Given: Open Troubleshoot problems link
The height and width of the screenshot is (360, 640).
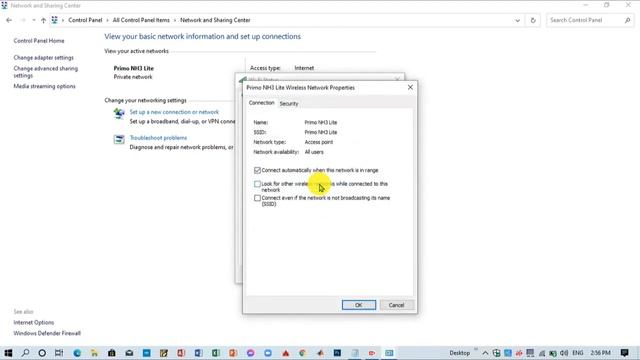Looking at the screenshot, I should point(158,138).
